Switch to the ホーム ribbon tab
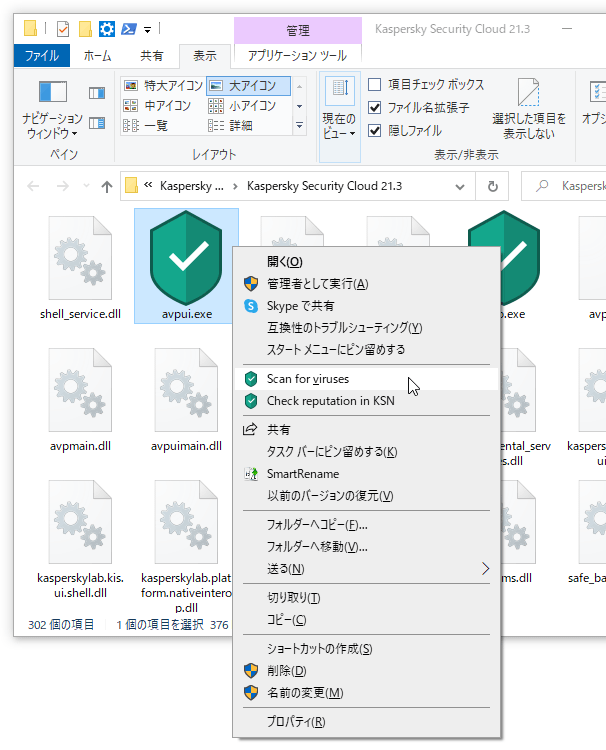Image resolution: width=606 pixels, height=750 pixels. 97,56
